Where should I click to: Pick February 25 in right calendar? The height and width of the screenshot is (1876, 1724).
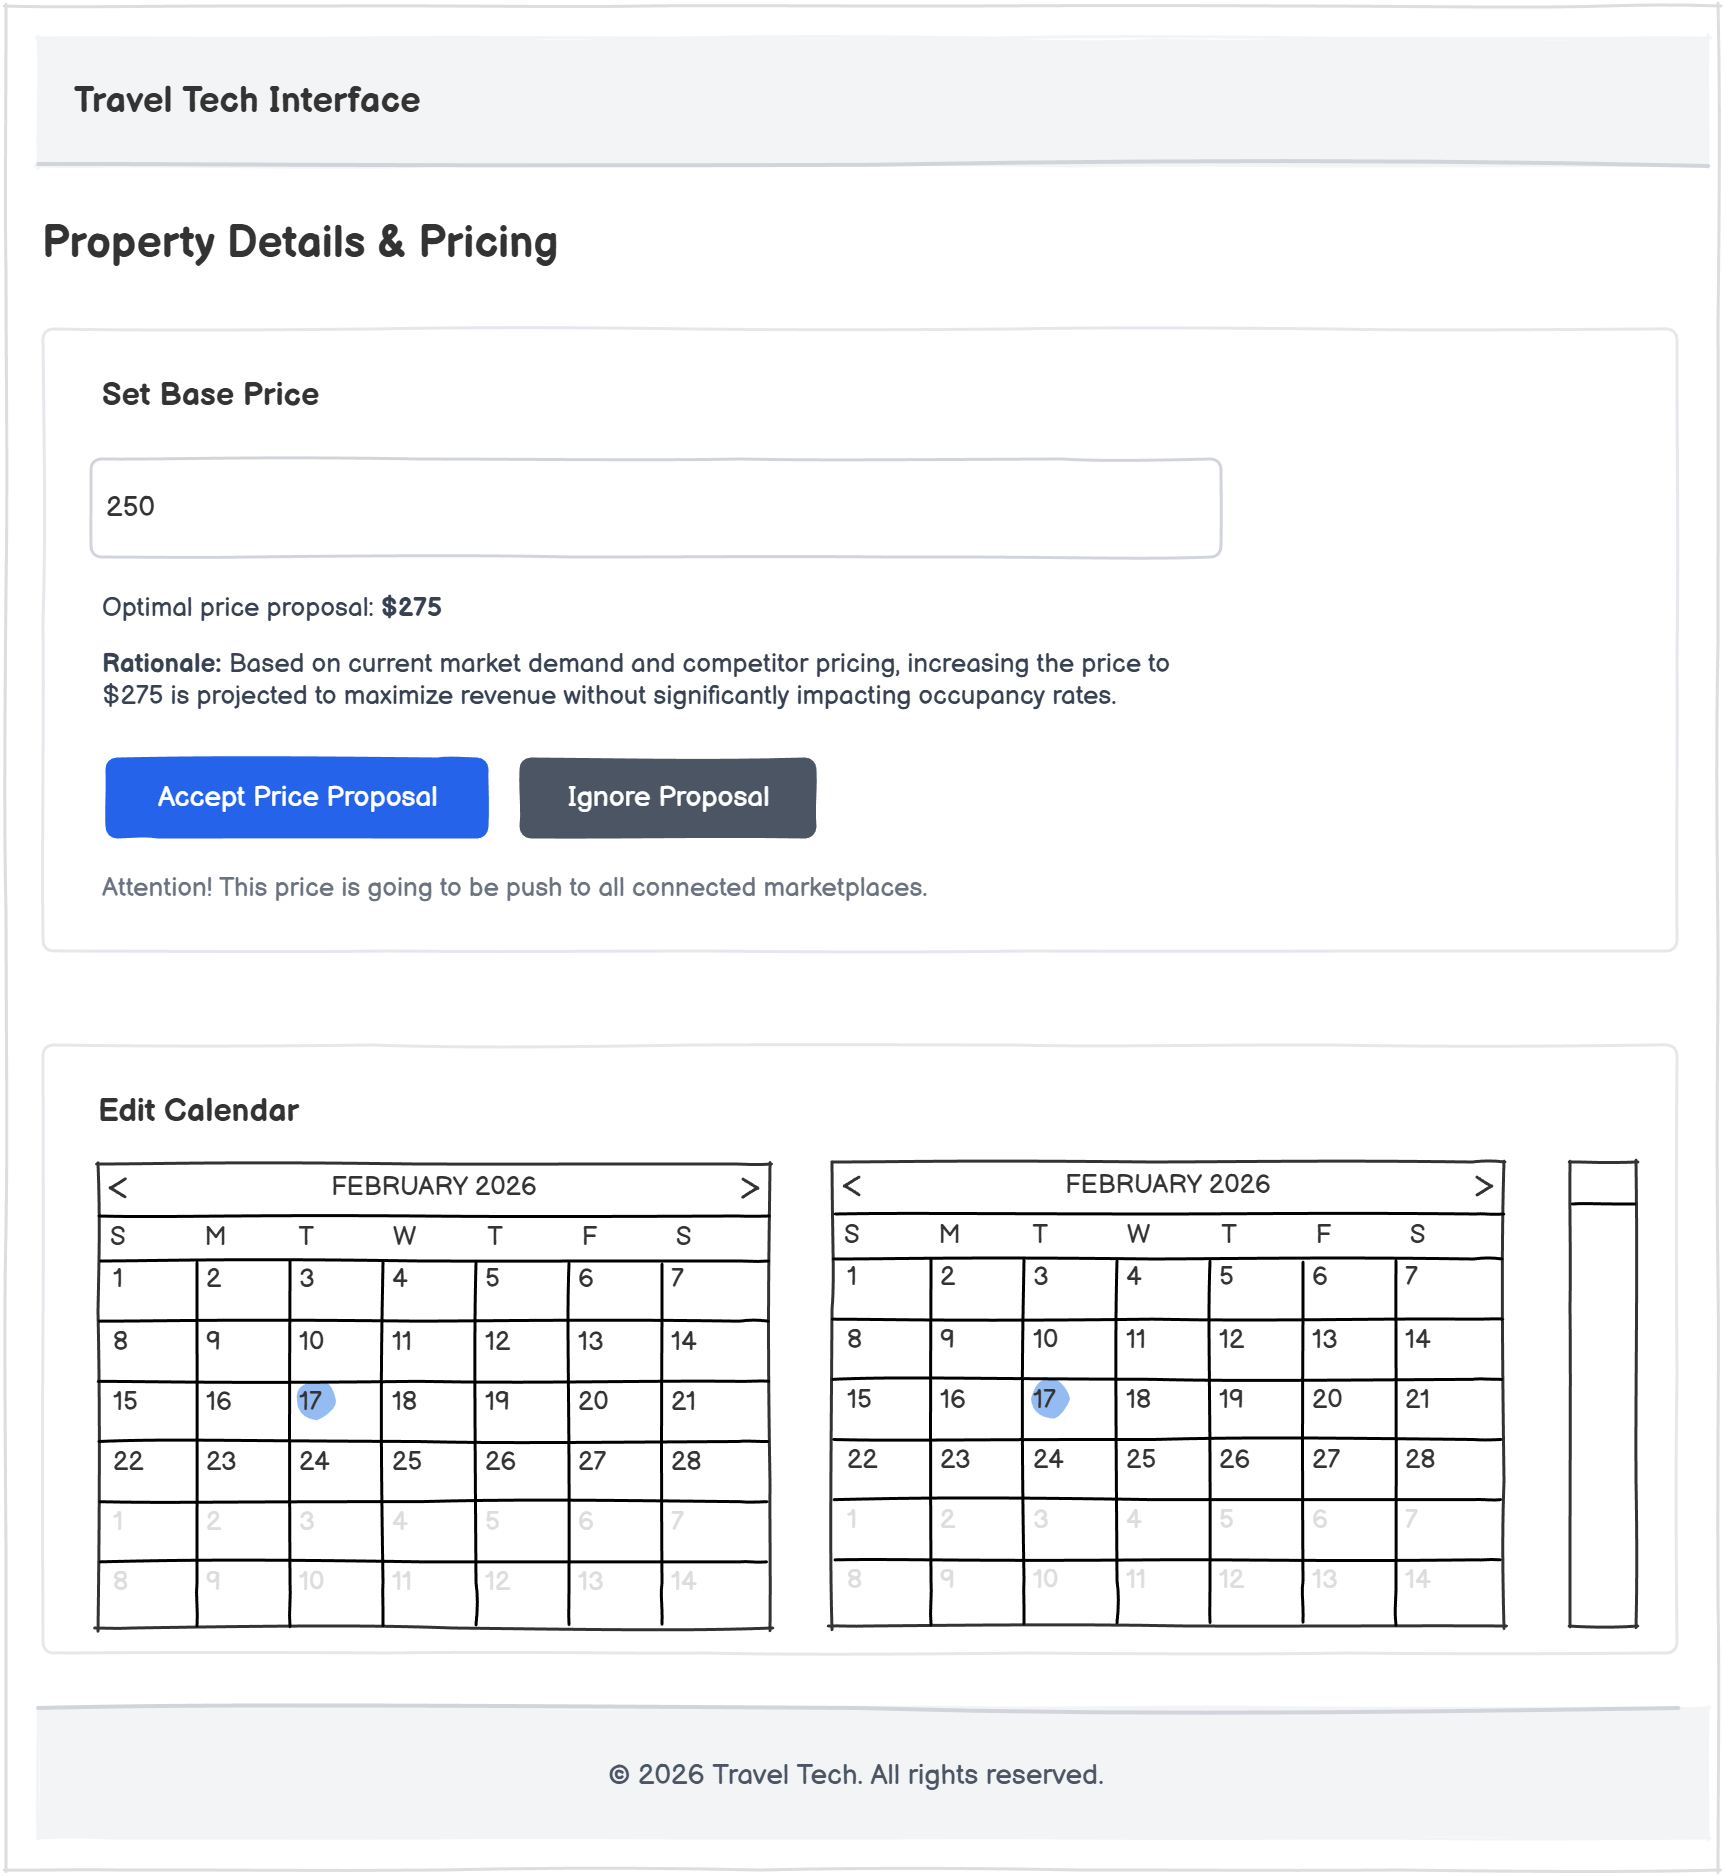coord(1162,1468)
